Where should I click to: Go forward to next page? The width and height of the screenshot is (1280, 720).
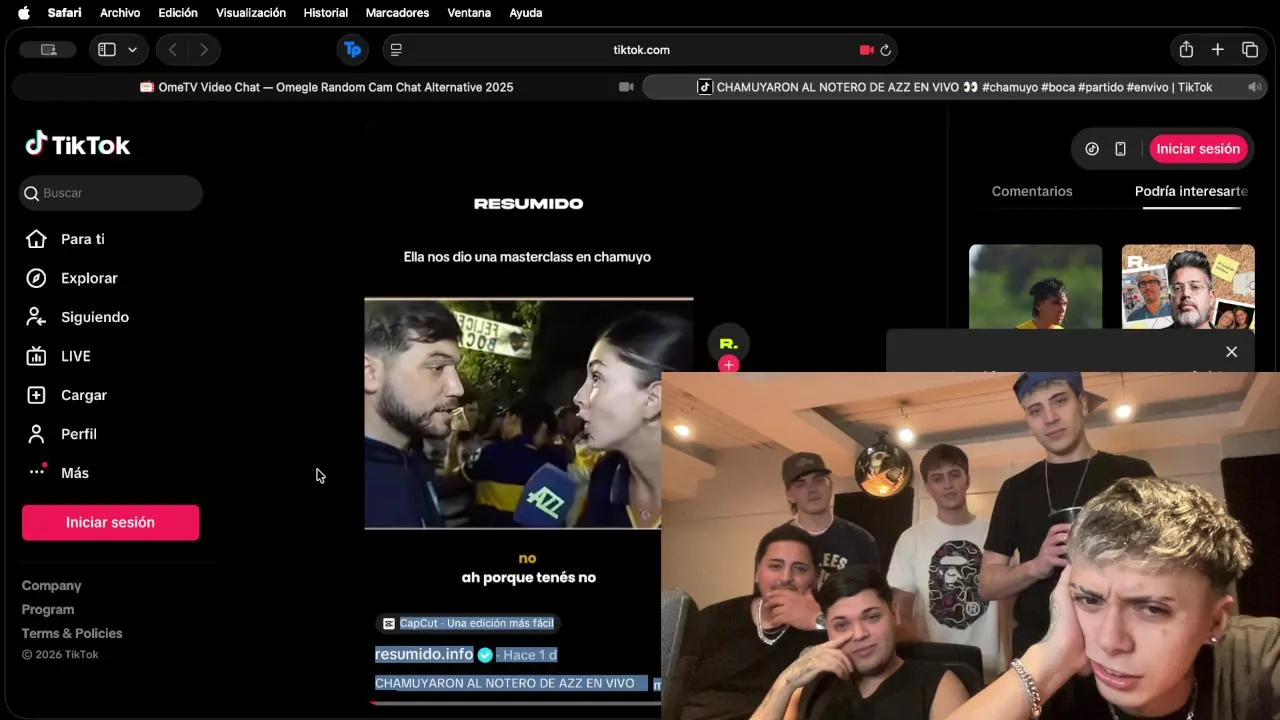coord(204,50)
